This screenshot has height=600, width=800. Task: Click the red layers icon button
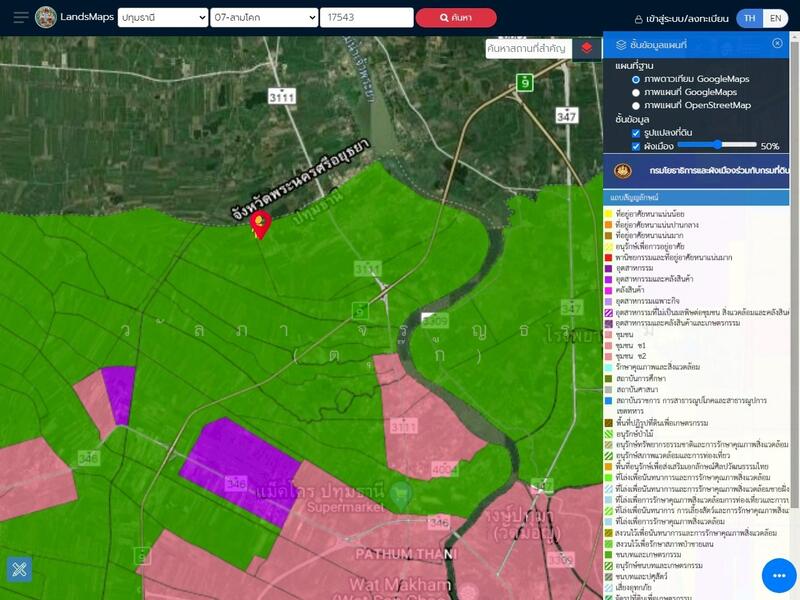[586, 47]
